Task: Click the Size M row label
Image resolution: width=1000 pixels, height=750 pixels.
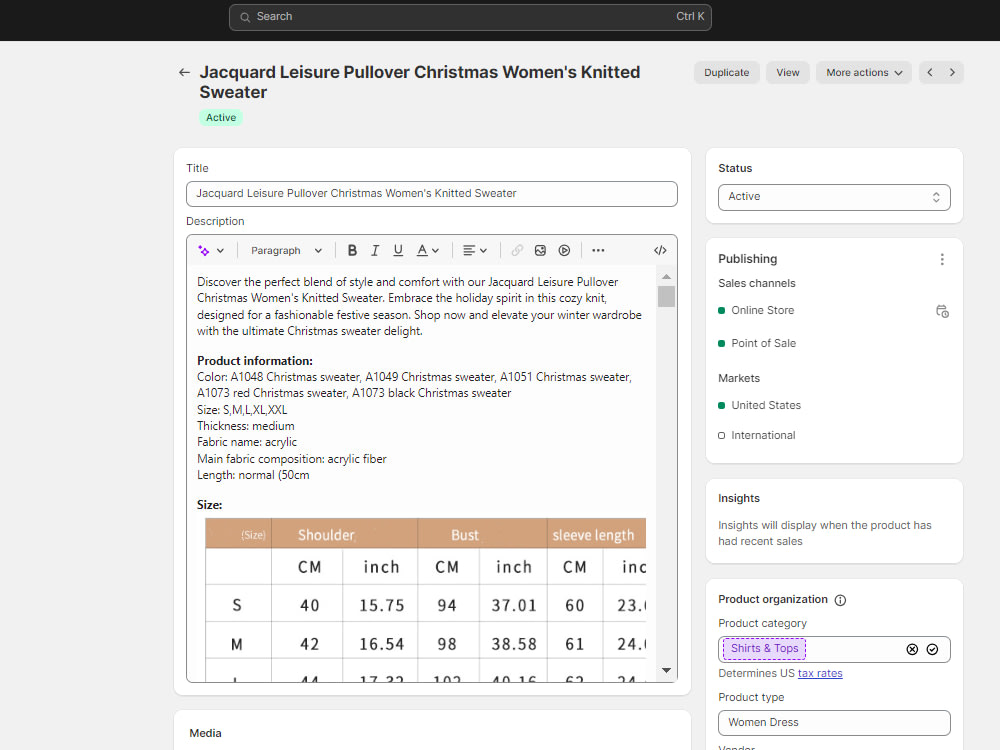Action: [x=237, y=645]
